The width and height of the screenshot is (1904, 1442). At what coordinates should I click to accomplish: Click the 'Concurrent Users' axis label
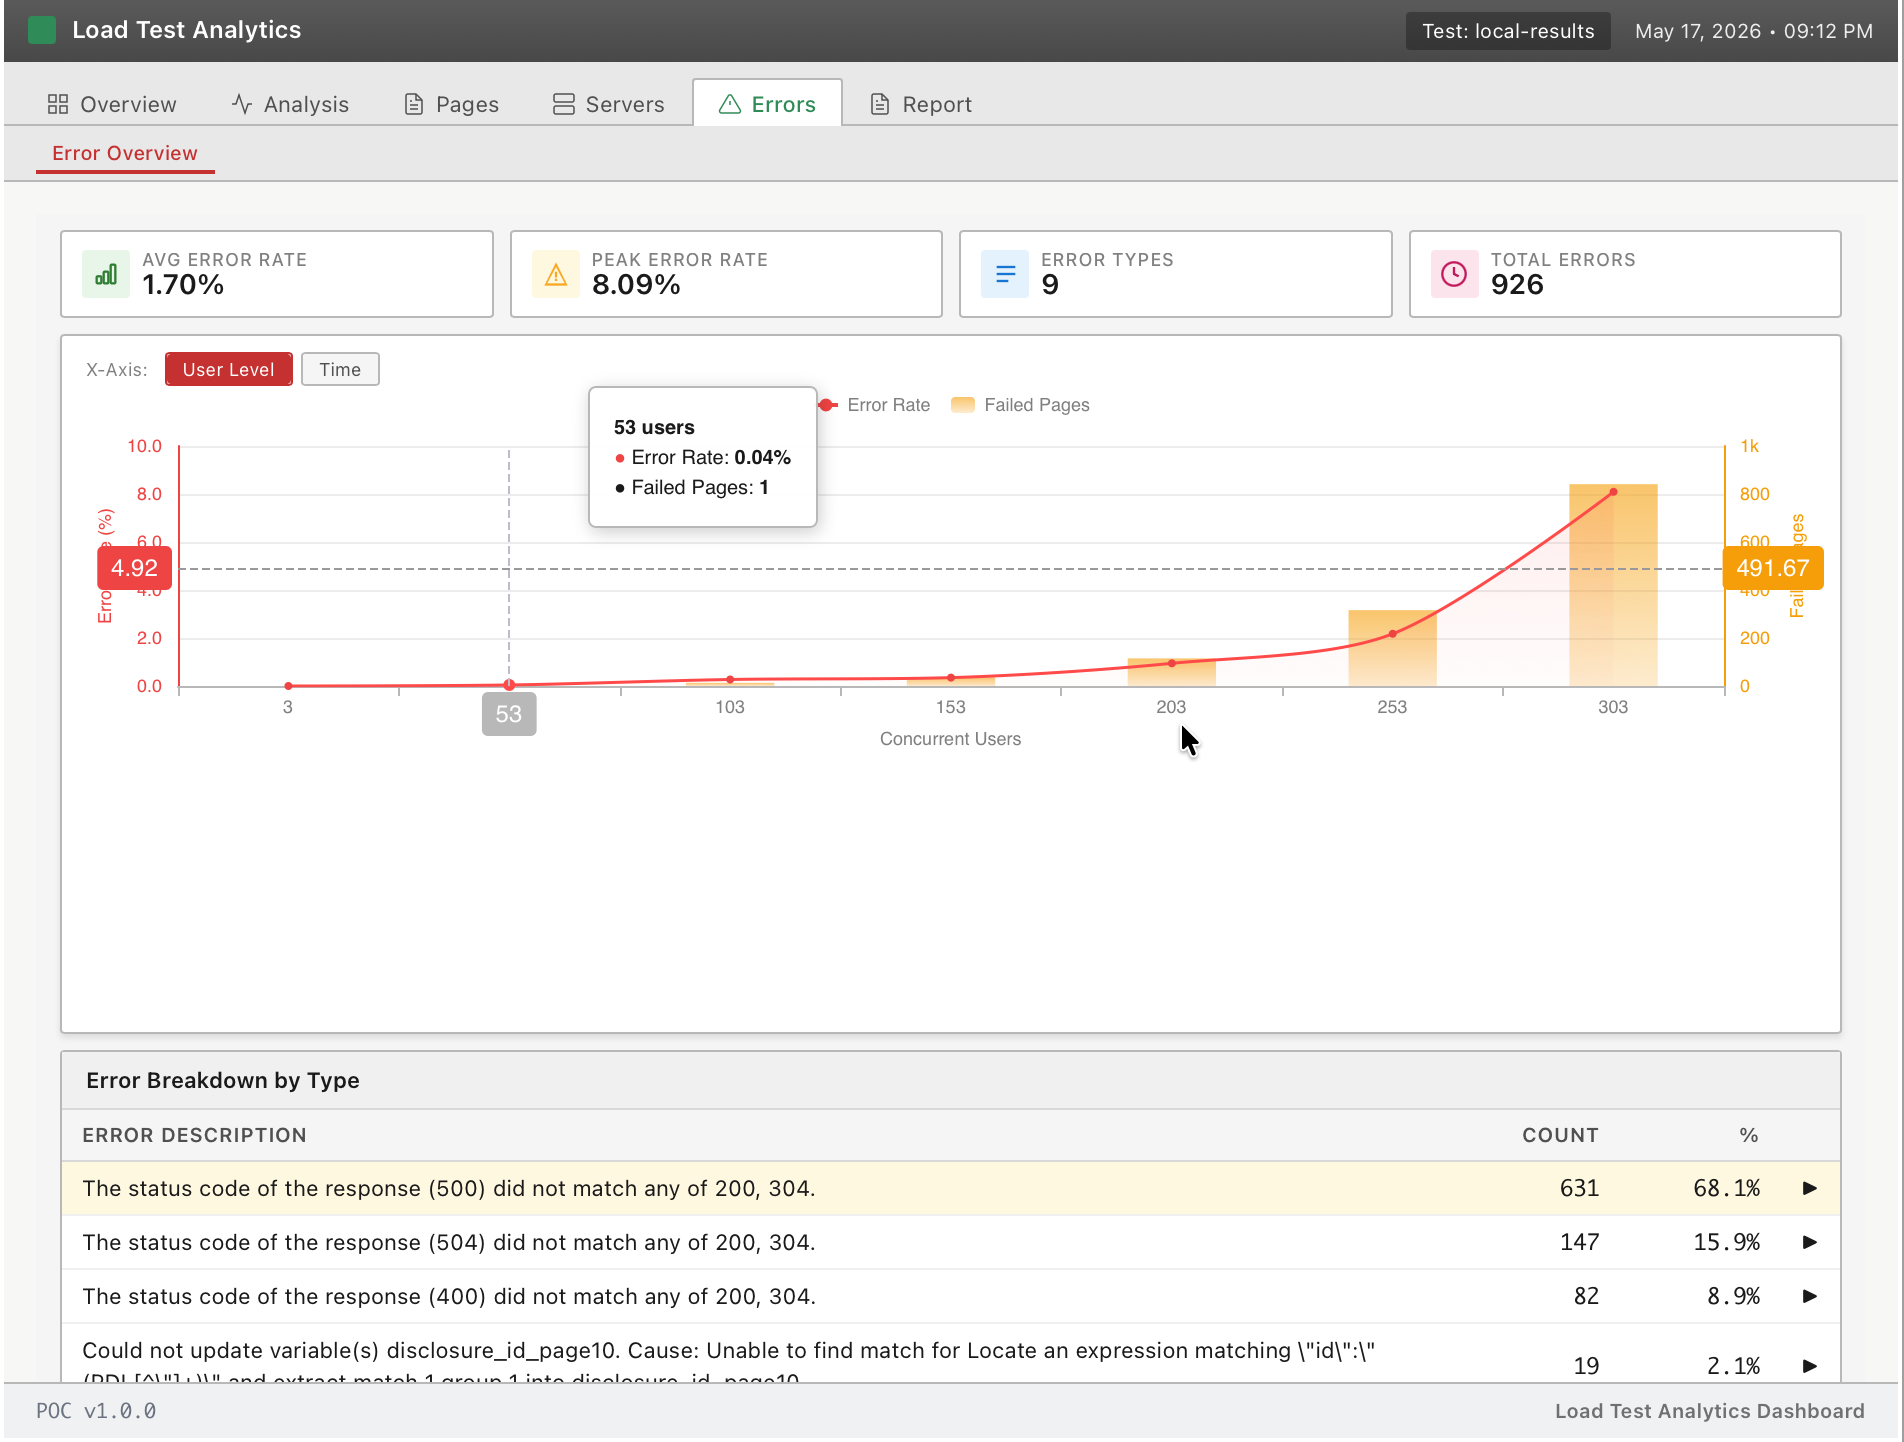[x=950, y=739]
